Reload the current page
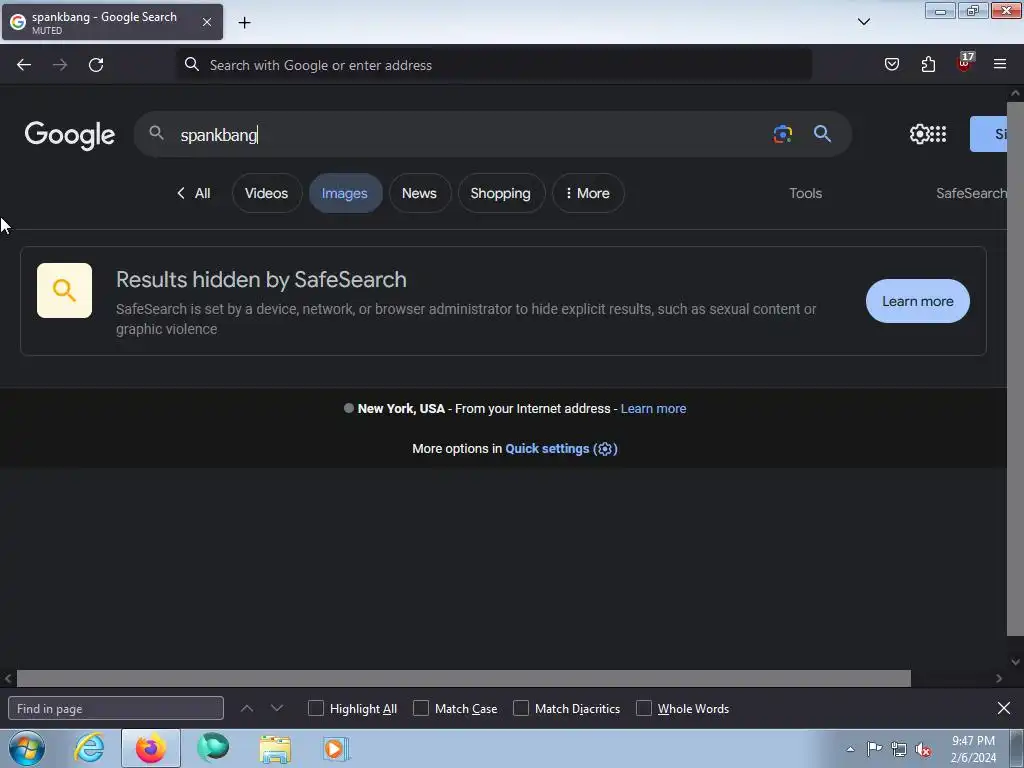Screen dimensions: 1024x768 (x=96, y=65)
